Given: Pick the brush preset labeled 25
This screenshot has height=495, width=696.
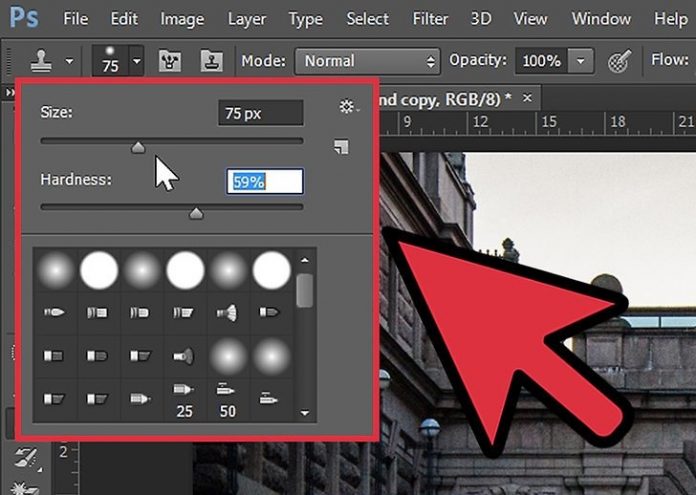Looking at the screenshot, I should (184, 398).
